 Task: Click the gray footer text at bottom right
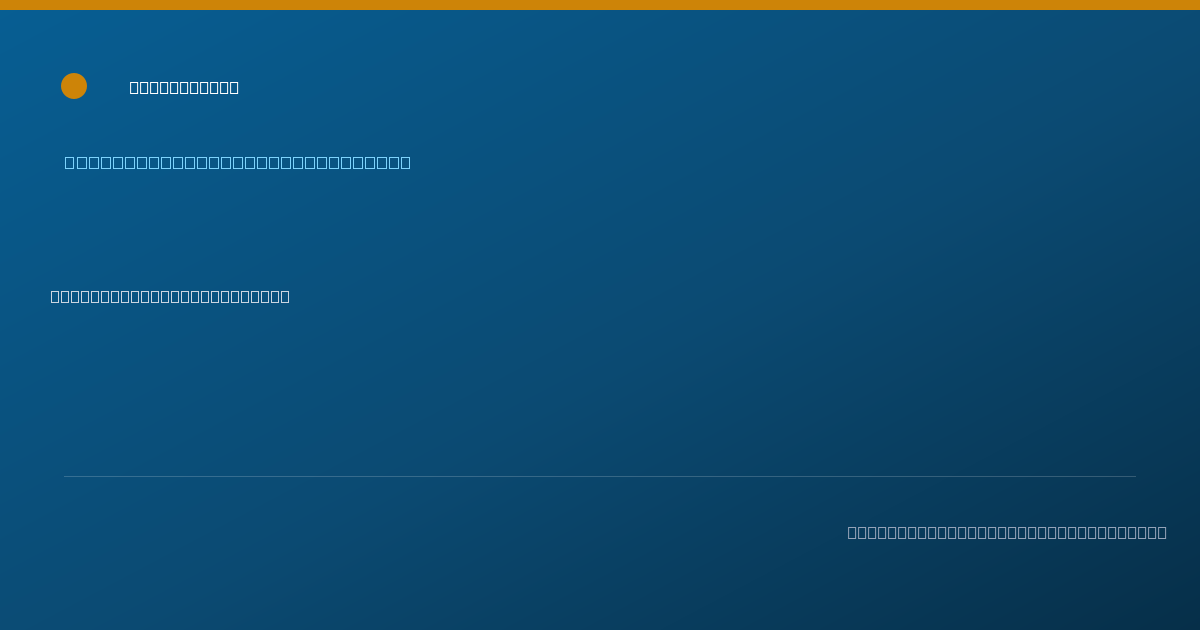pyautogui.click(x=1007, y=532)
